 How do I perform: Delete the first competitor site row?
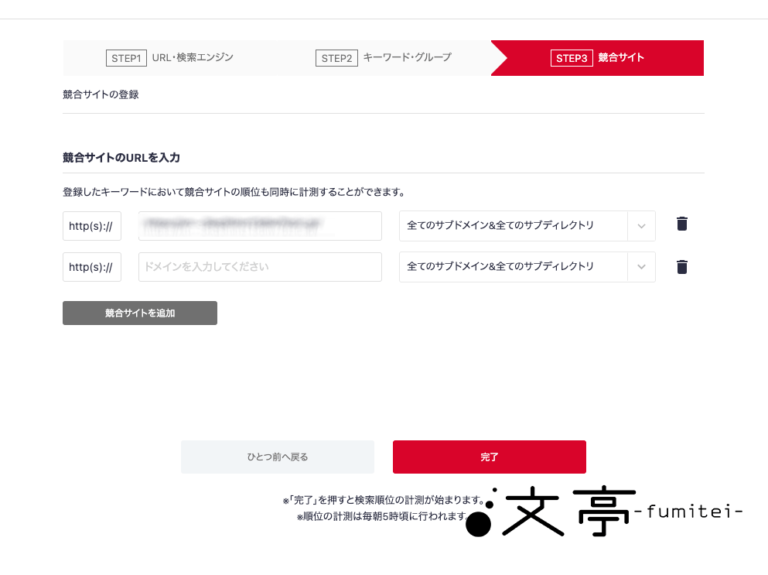click(x=682, y=224)
